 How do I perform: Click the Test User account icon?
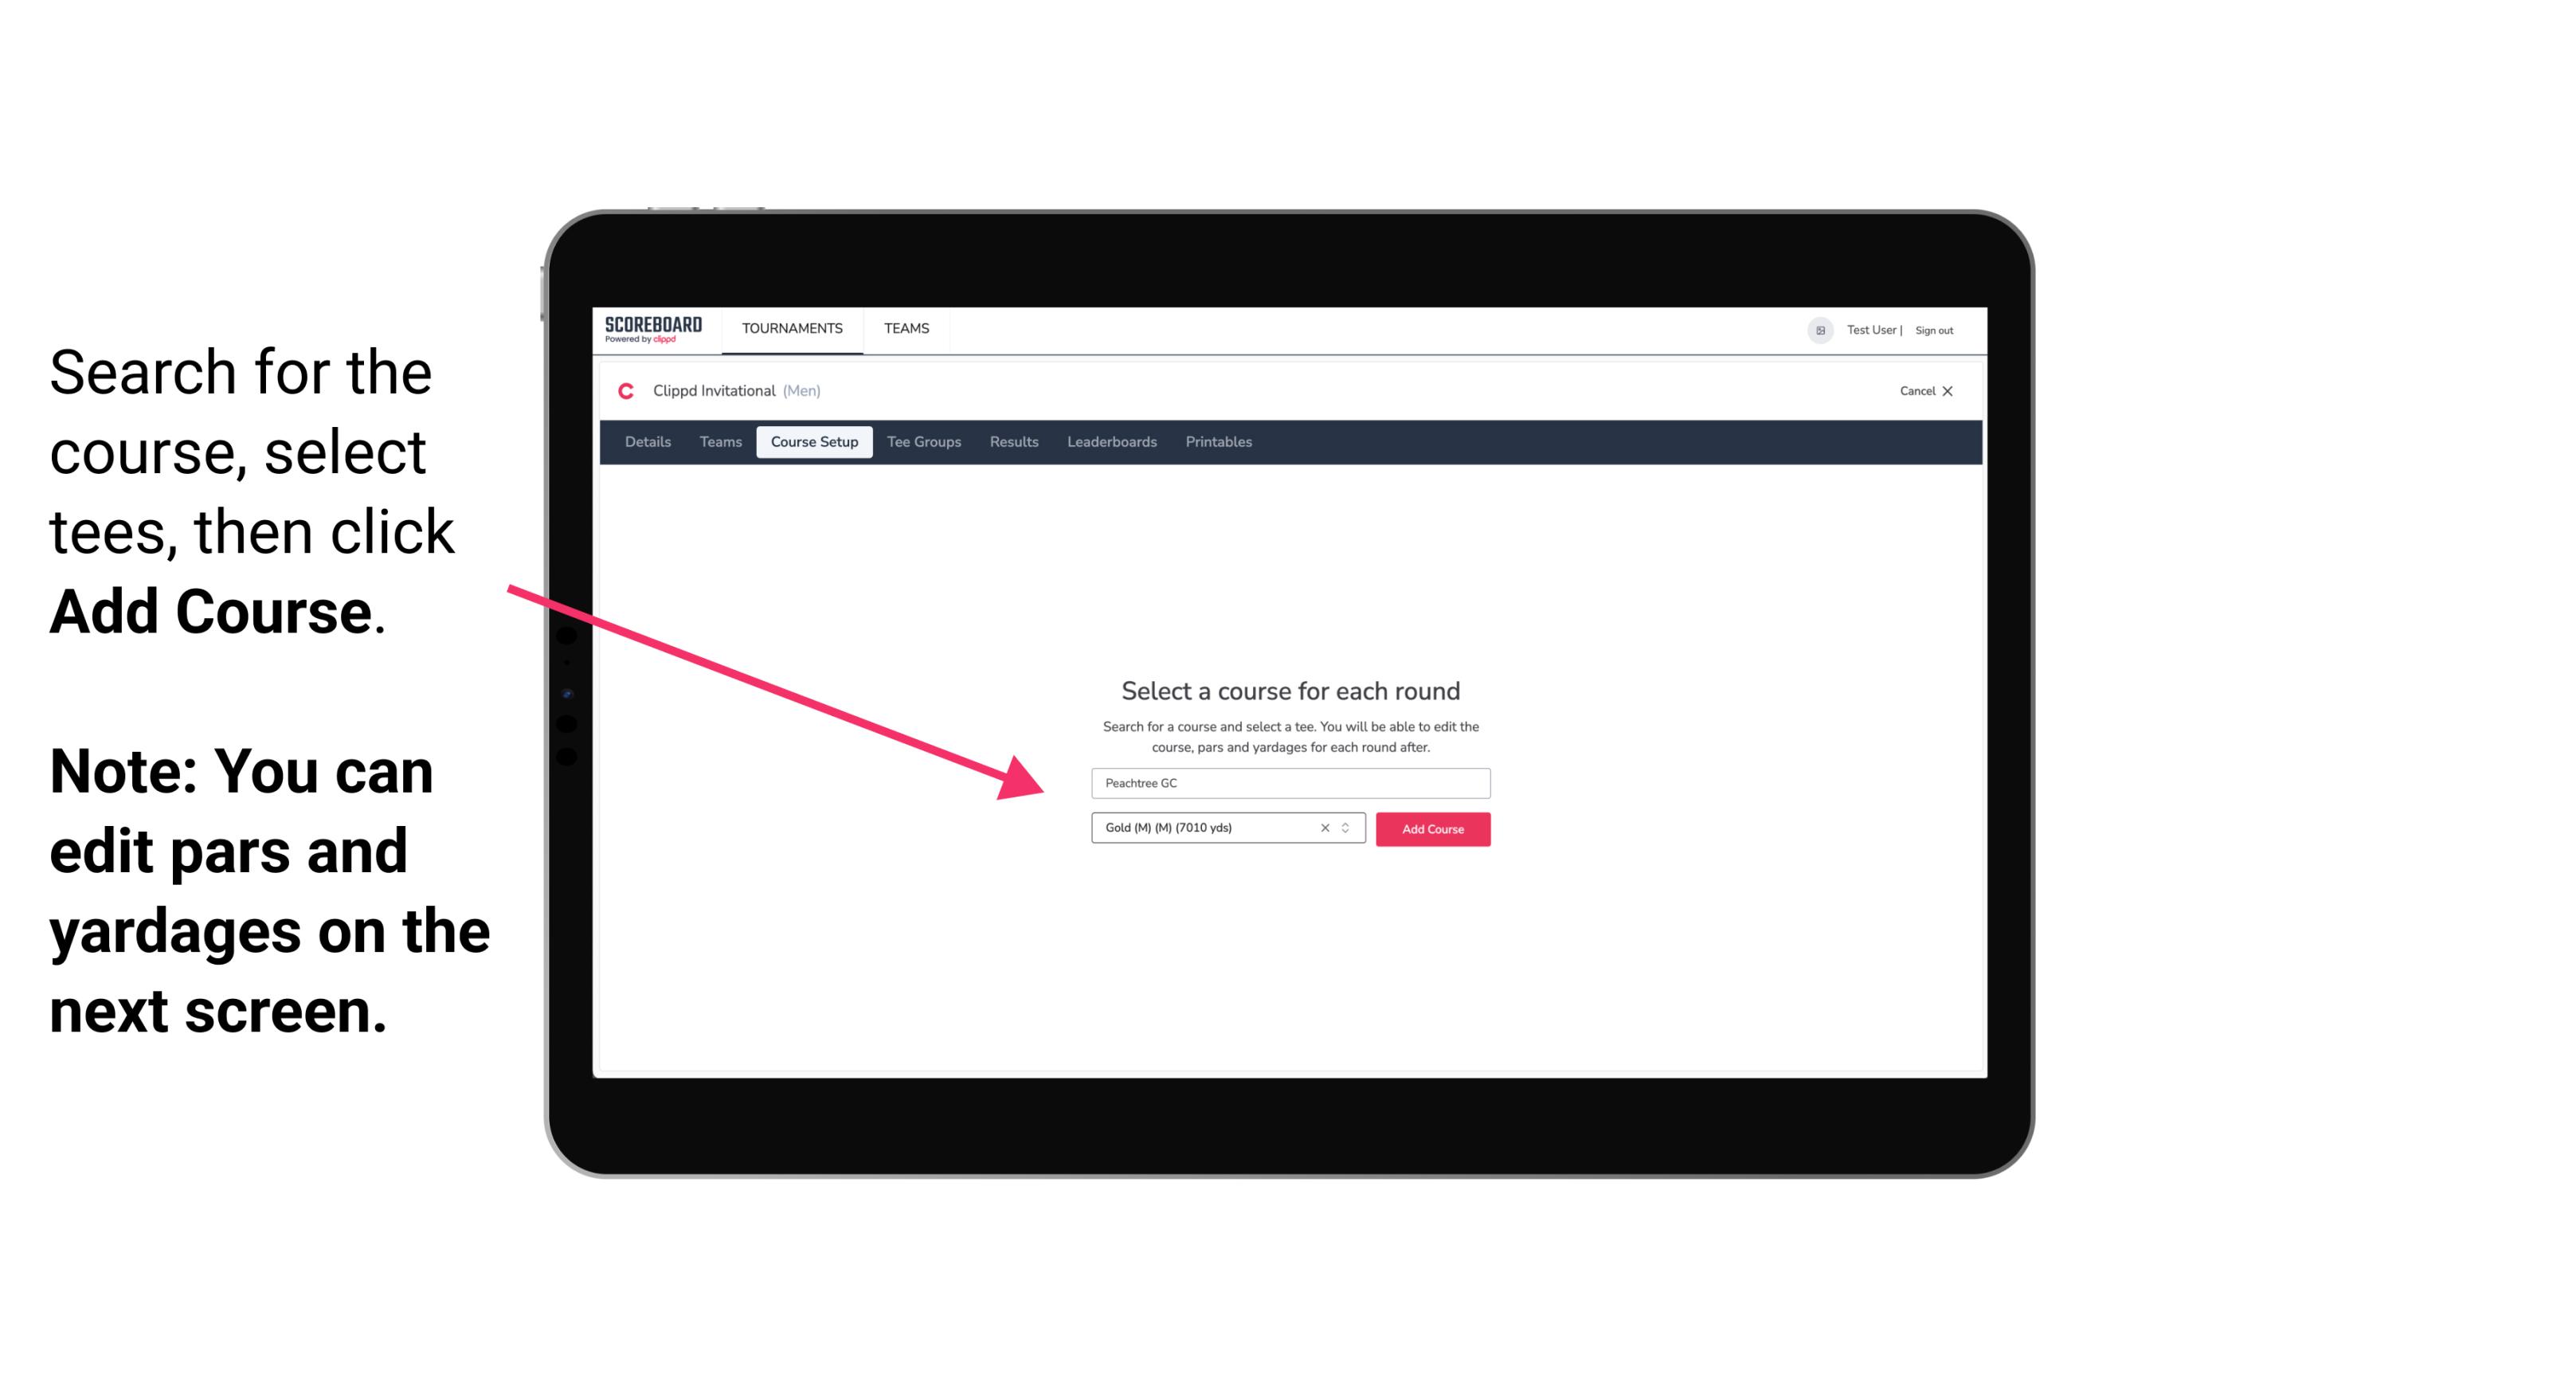[x=1817, y=330]
